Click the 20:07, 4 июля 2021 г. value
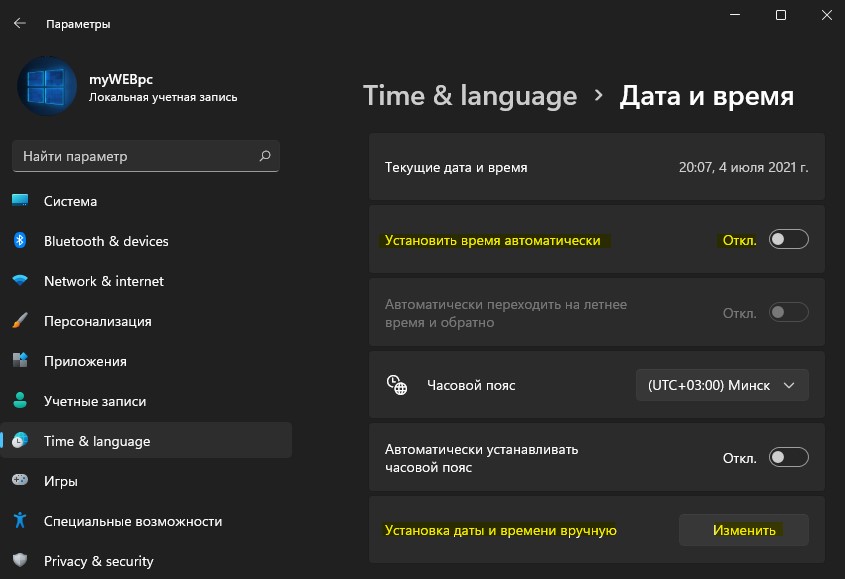This screenshot has height=579, width=845. (743, 167)
